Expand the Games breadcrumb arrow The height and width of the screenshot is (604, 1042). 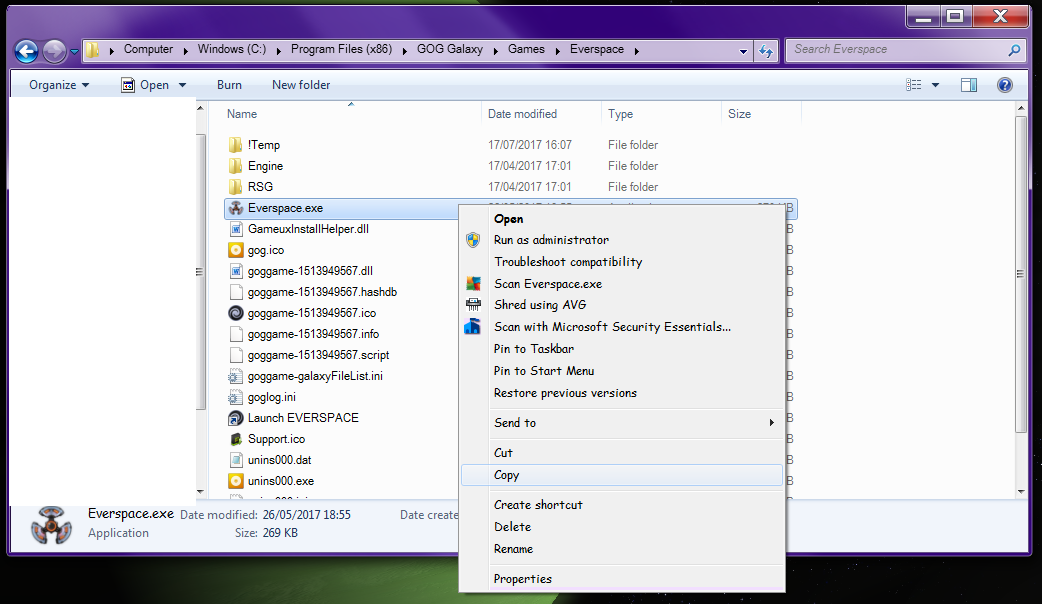coord(557,50)
